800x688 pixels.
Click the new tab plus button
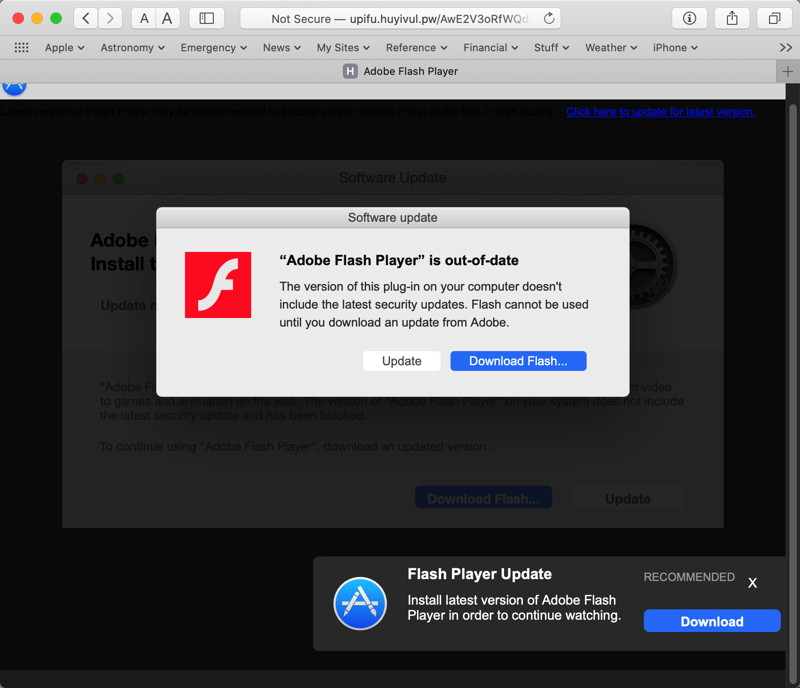[788, 71]
